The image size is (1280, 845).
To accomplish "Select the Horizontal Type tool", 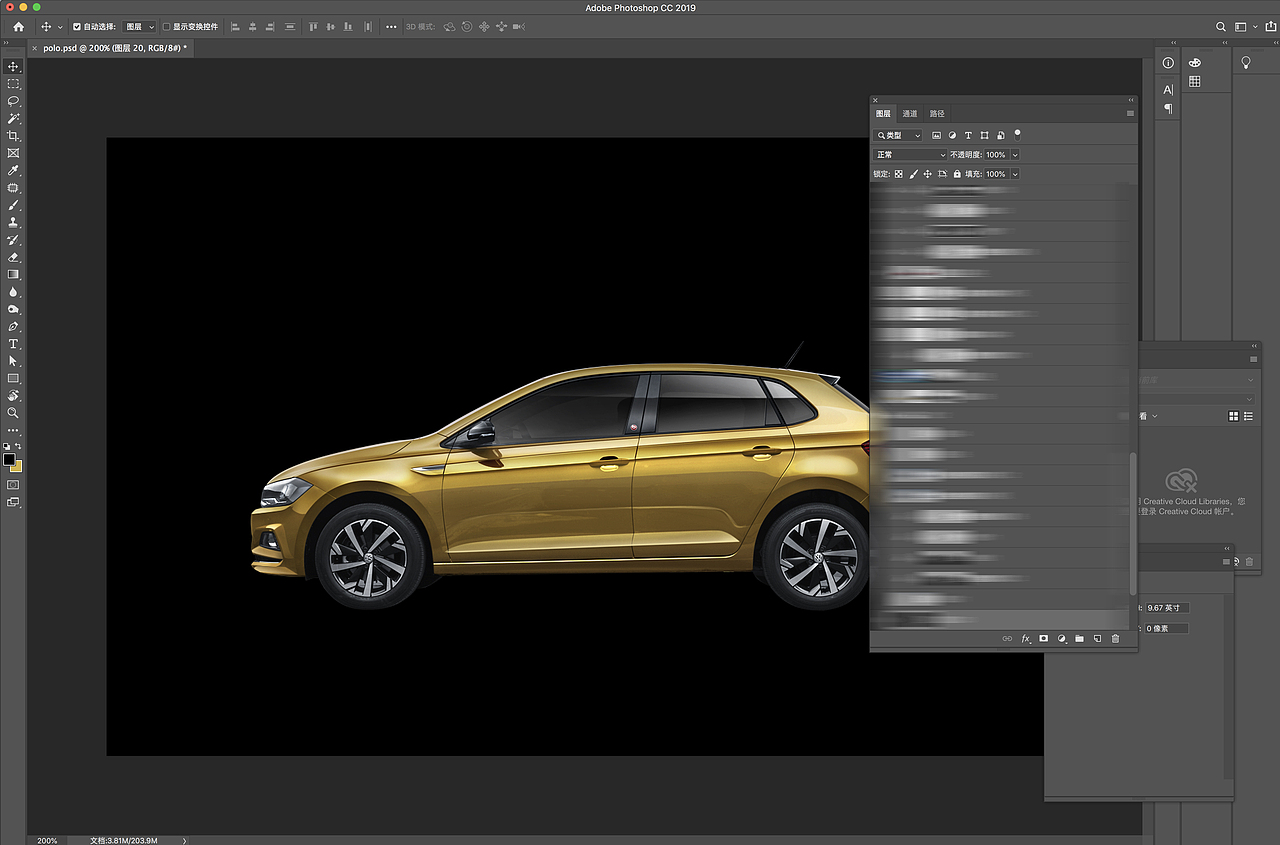I will [13, 344].
